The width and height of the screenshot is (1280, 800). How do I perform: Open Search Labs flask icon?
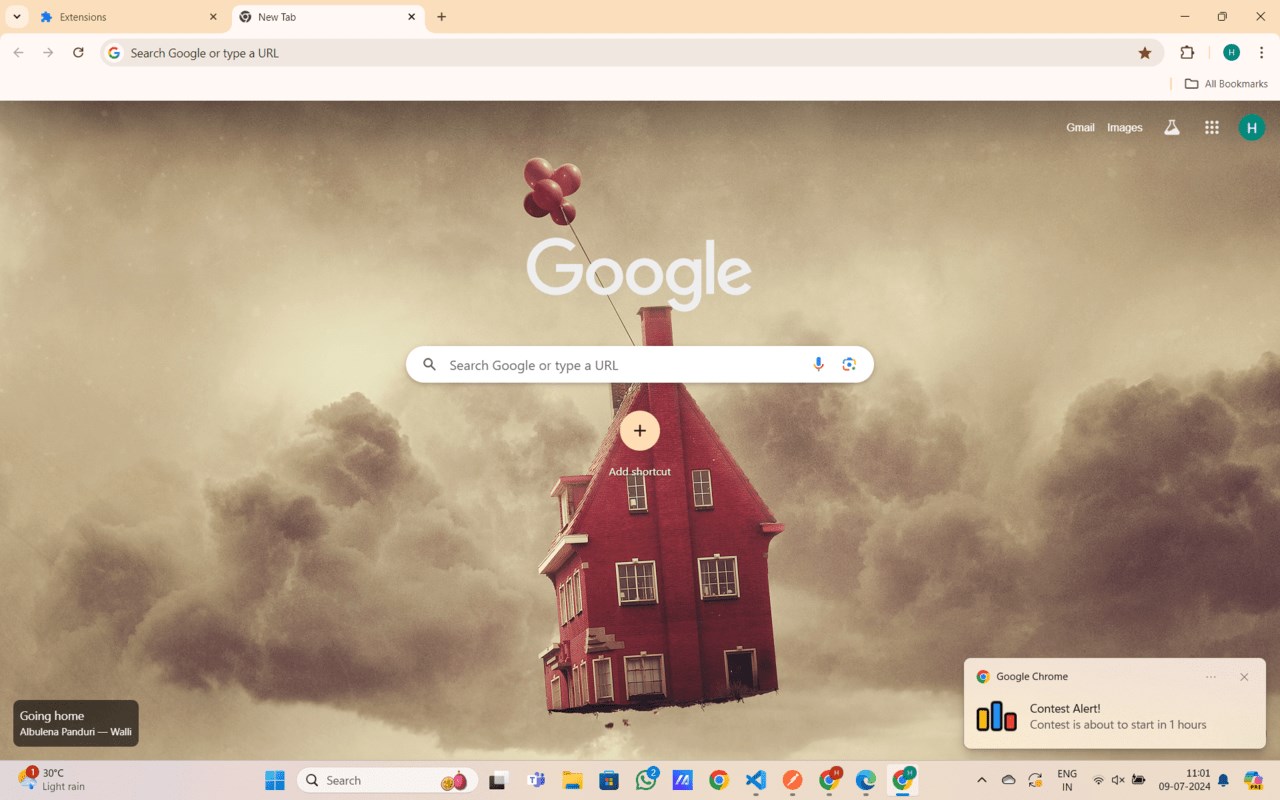[x=1172, y=127]
